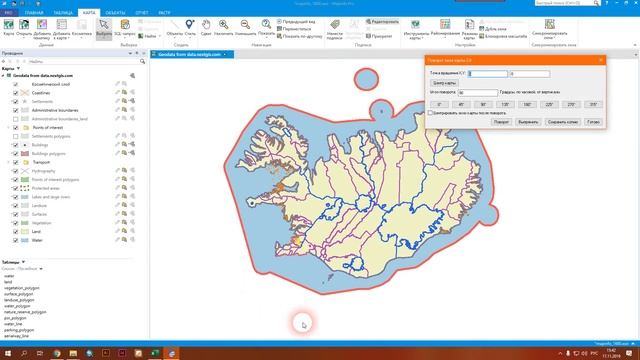
Task: Open the ОБЪЕКТЫ ribbon tab
Action: tap(115, 13)
